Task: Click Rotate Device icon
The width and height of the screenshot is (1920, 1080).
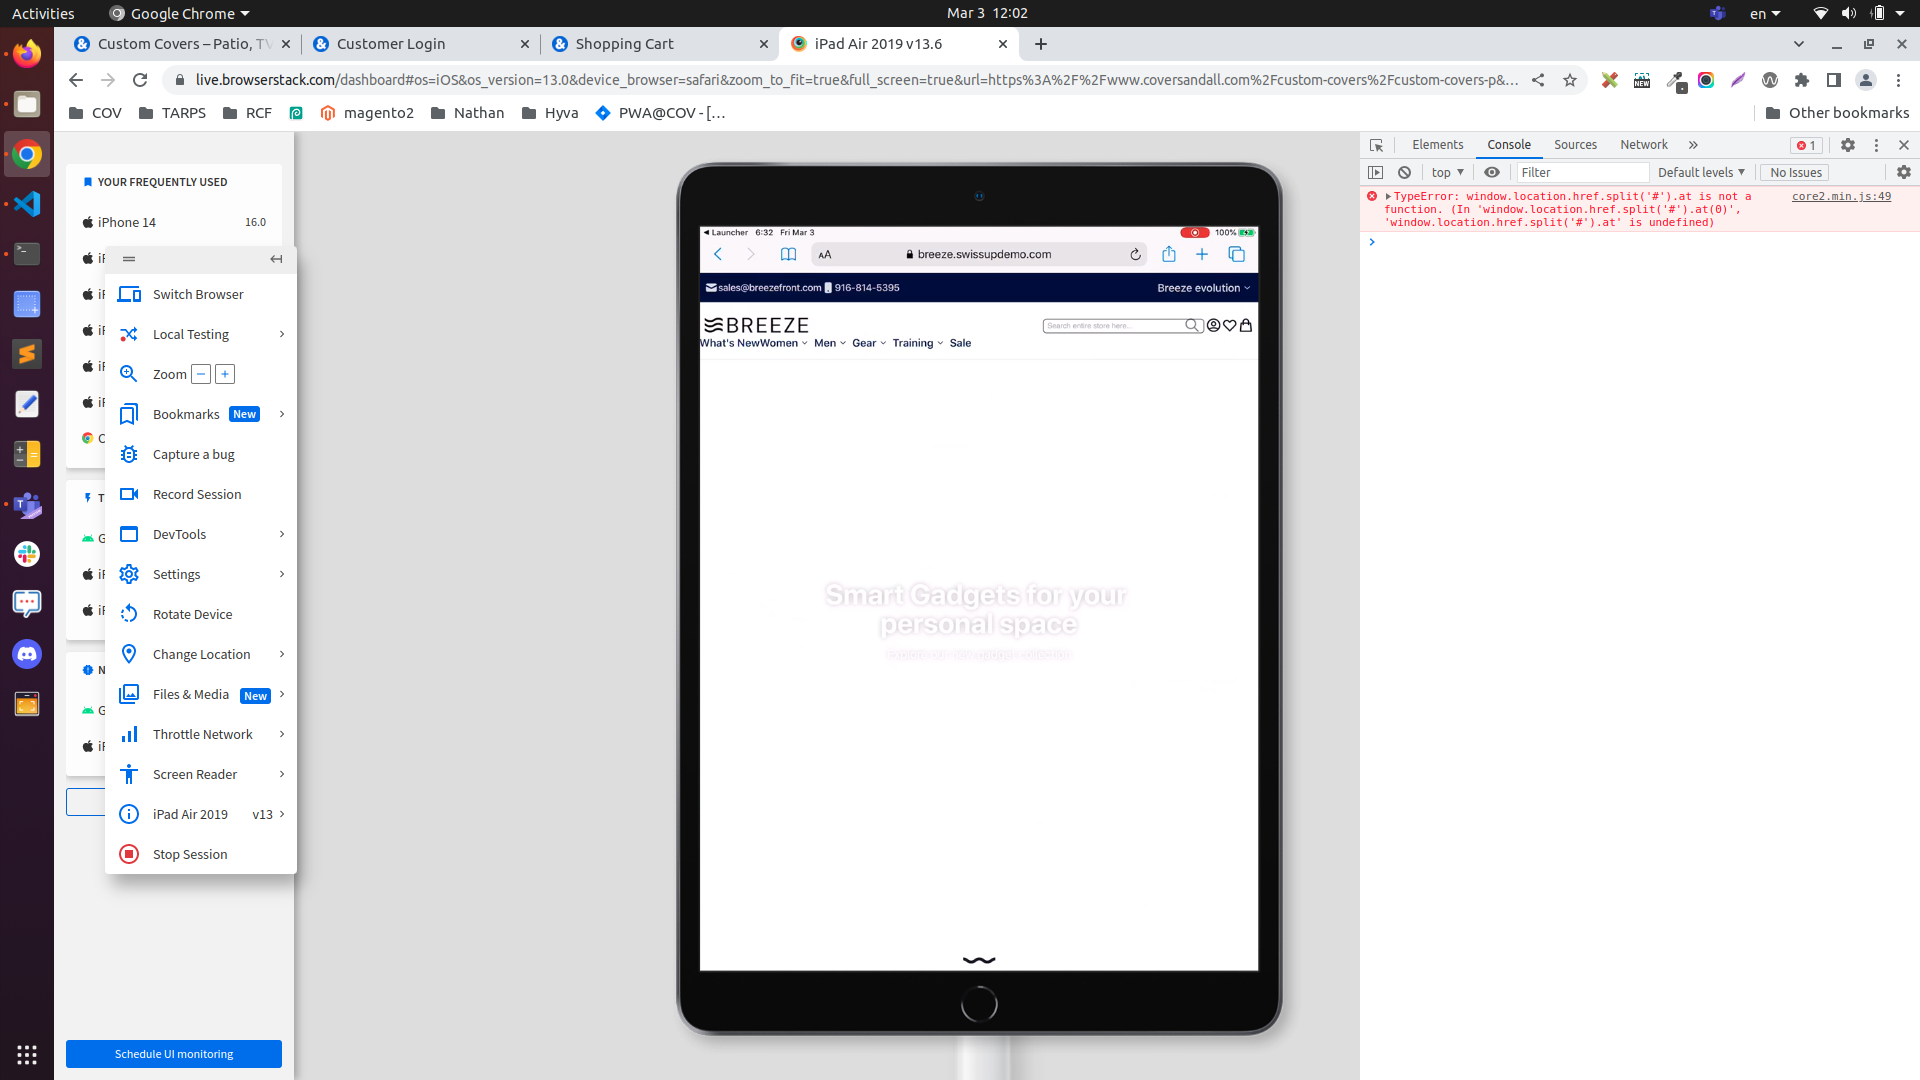Action: pos(129,614)
